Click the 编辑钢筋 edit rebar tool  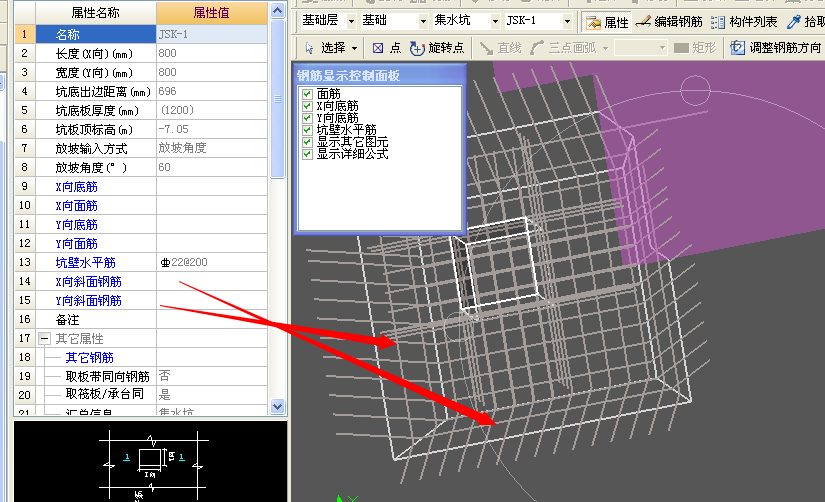(x=669, y=22)
